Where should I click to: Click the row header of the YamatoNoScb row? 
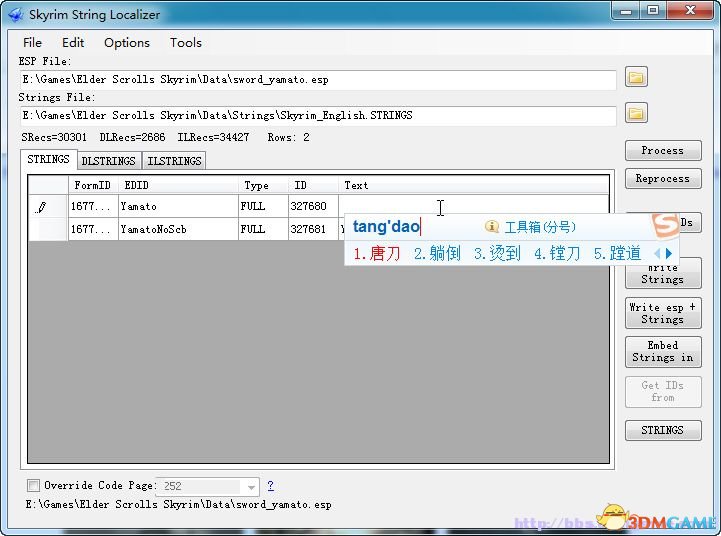point(48,229)
